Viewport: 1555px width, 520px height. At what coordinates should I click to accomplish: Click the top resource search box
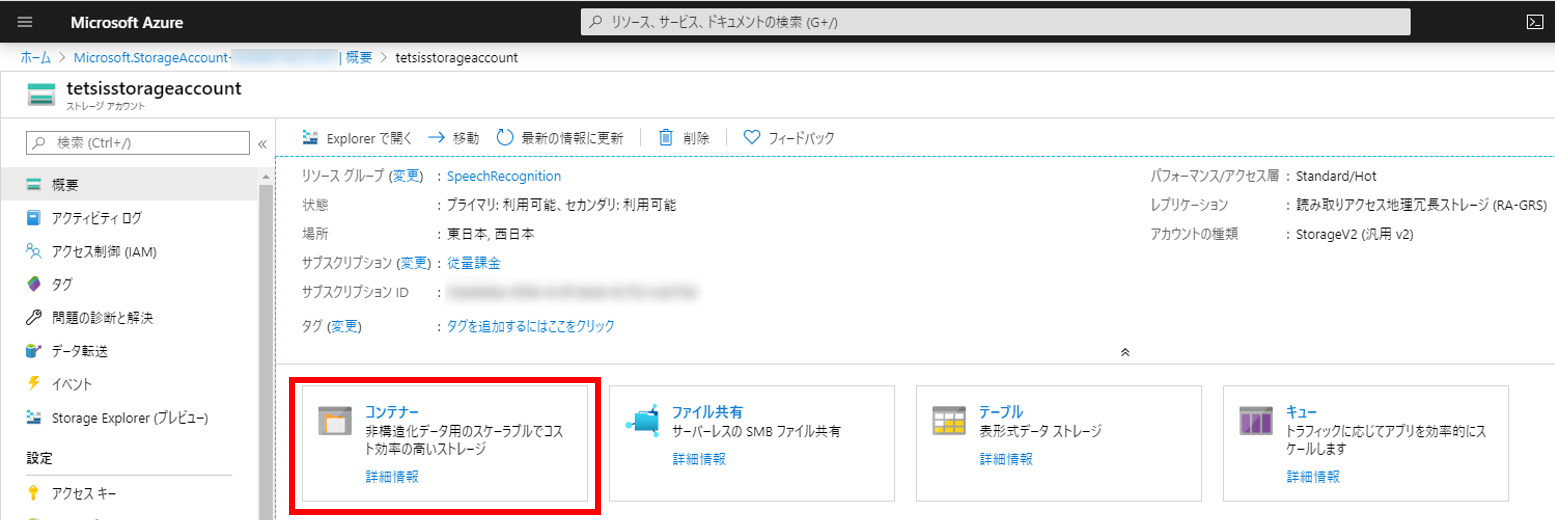[x=995, y=22]
